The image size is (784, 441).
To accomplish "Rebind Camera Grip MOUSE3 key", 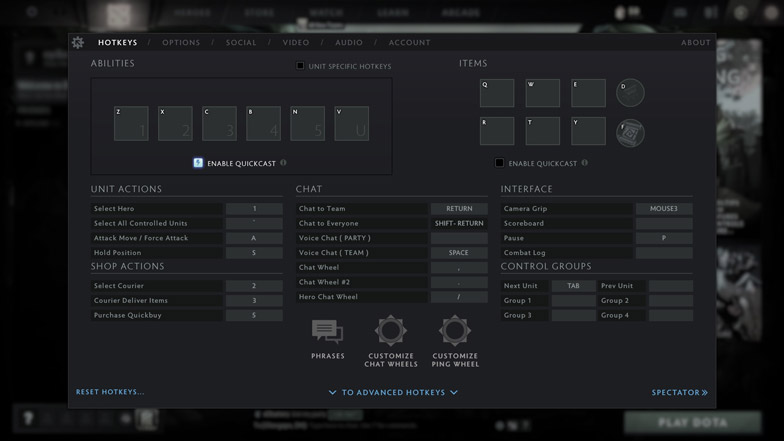I will (x=664, y=208).
